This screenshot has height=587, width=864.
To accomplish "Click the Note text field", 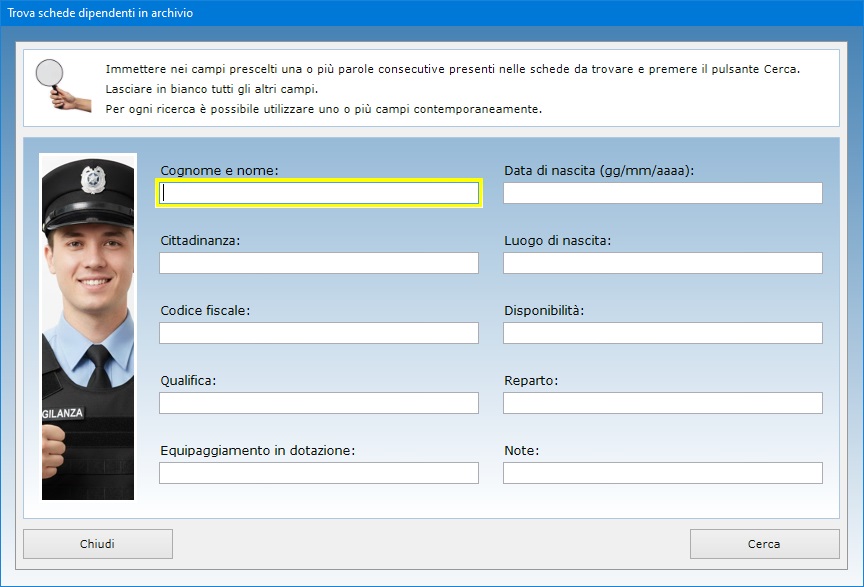I will coord(662,473).
